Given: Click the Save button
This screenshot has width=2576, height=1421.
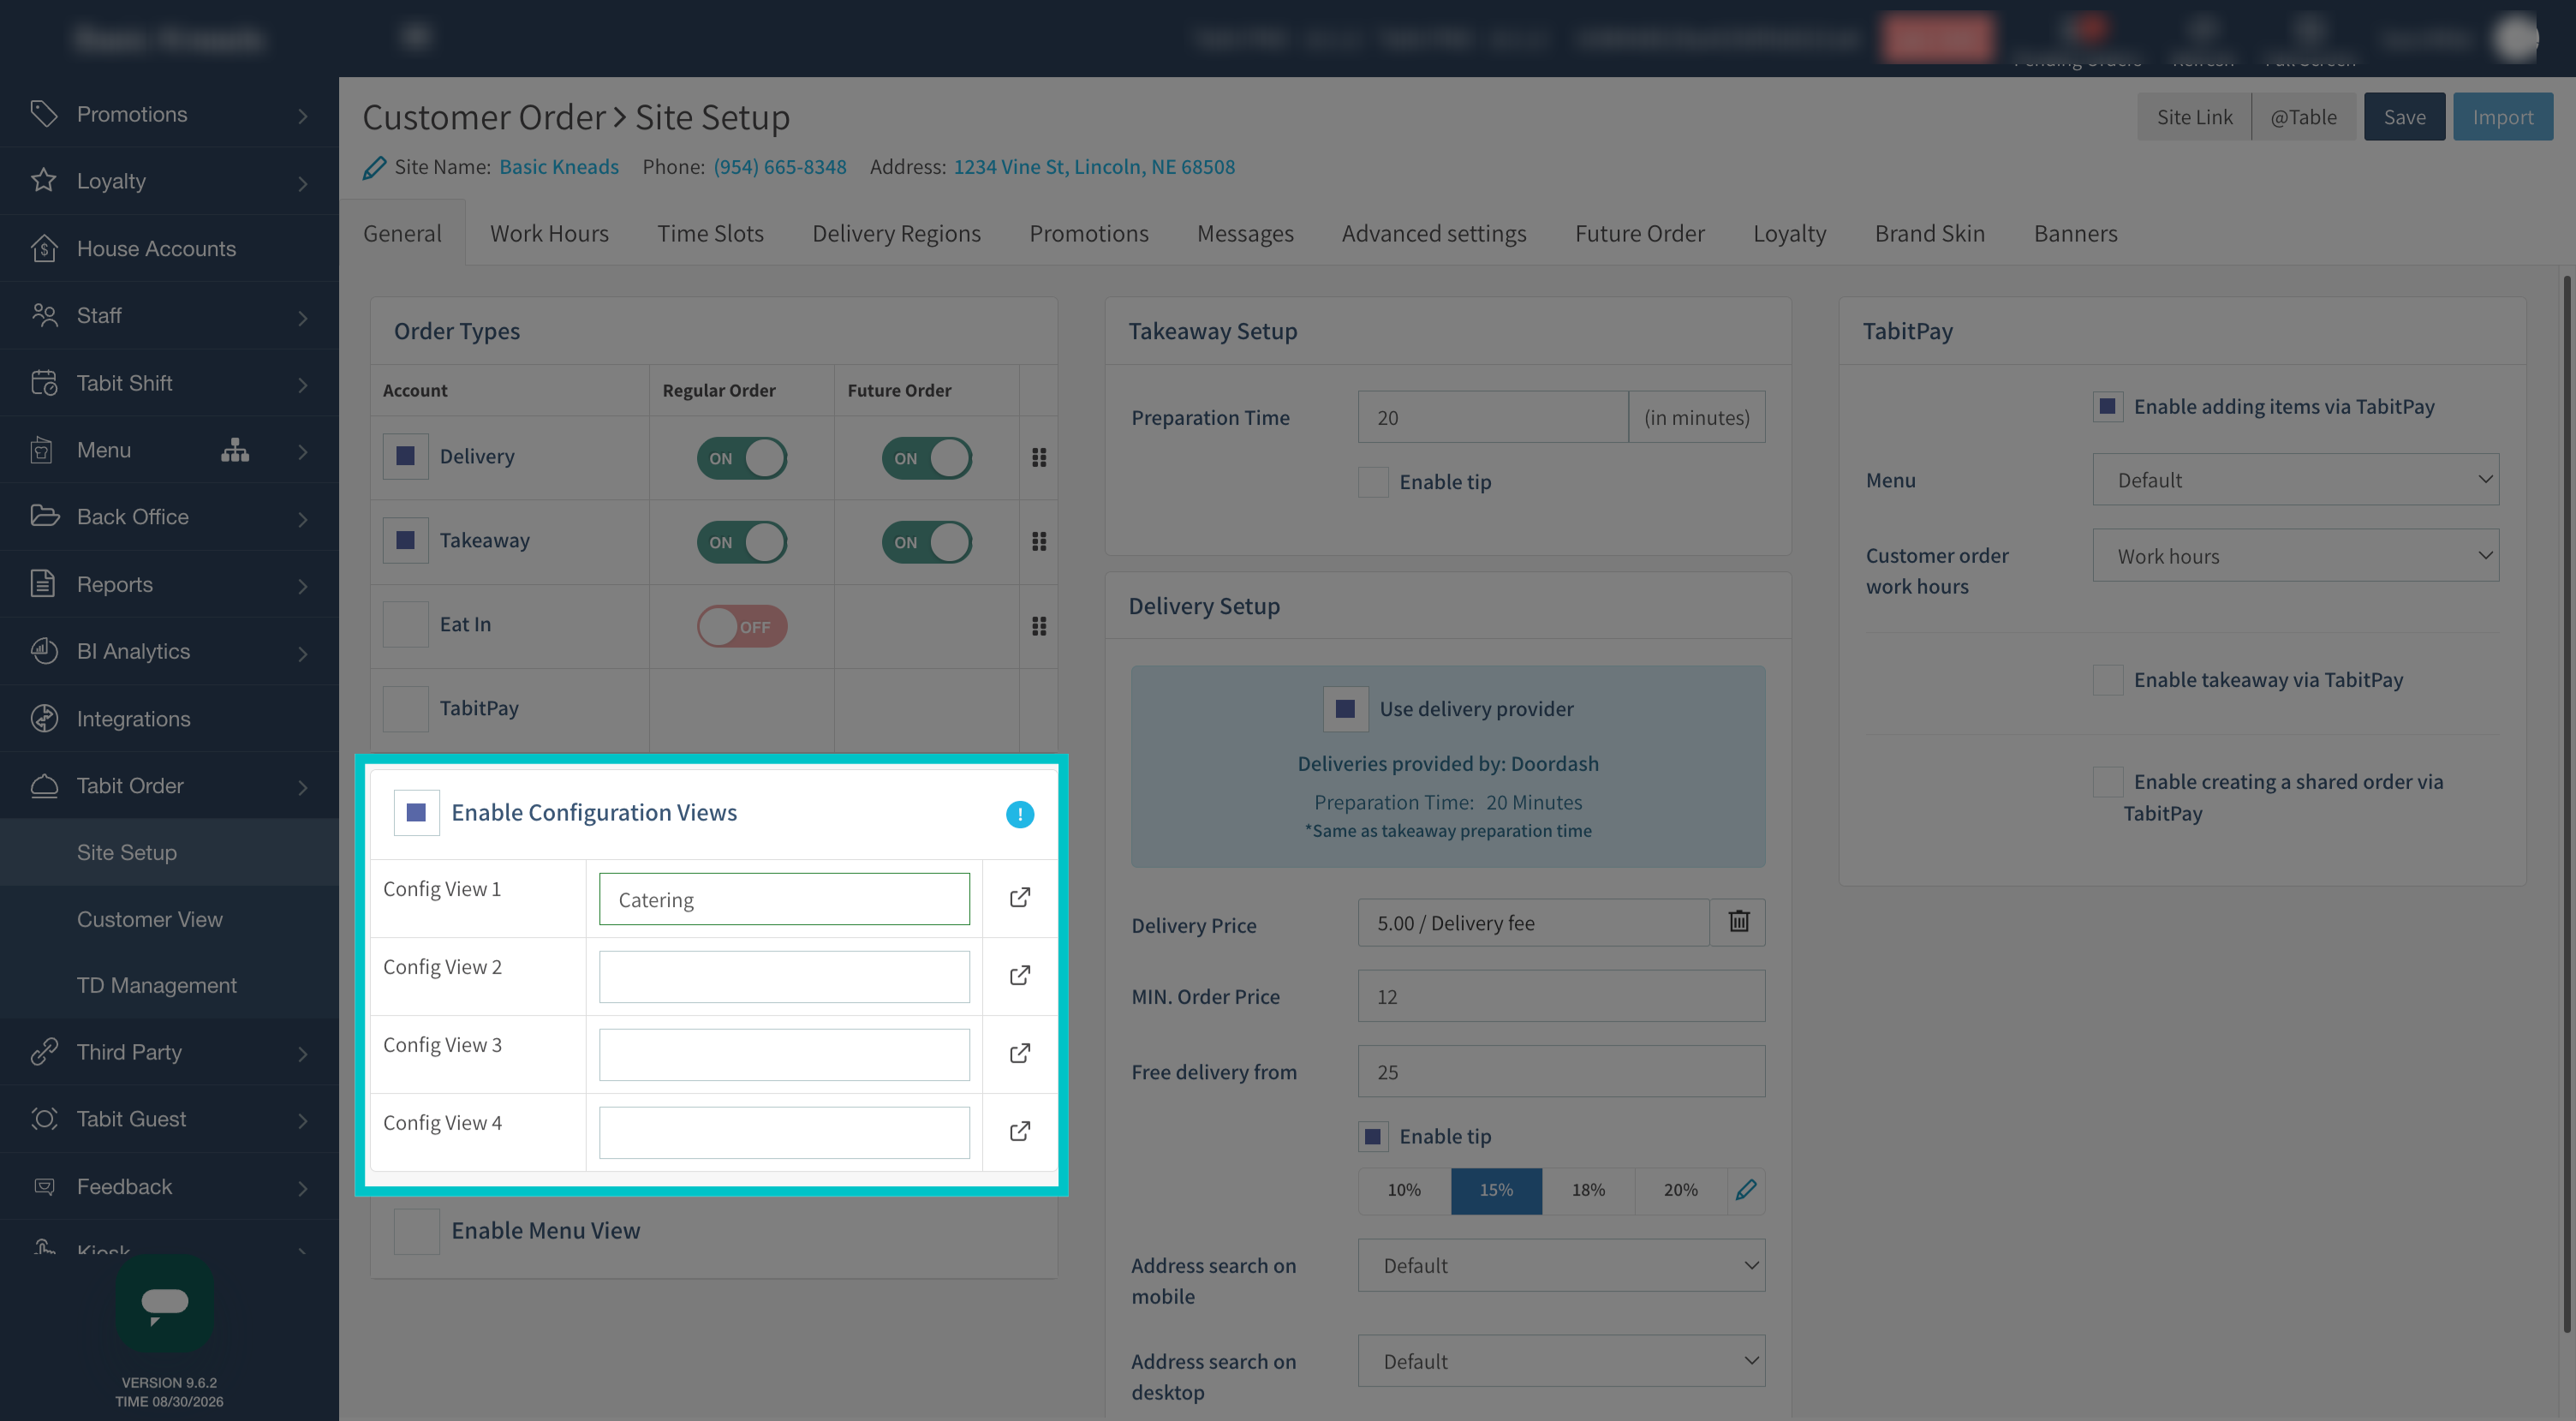Looking at the screenshot, I should coord(2404,117).
